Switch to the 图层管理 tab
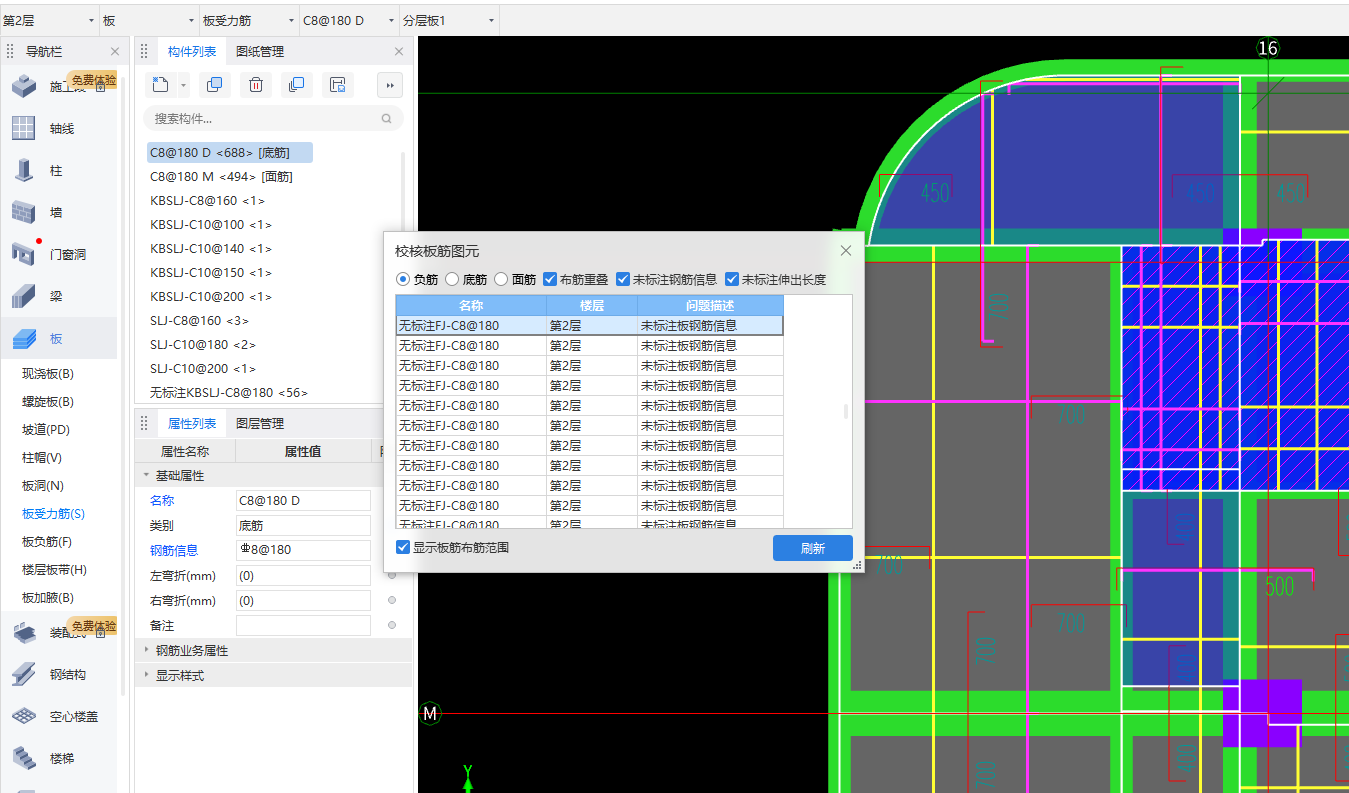Image resolution: width=1349 pixels, height=793 pixels. click(260, 423)
